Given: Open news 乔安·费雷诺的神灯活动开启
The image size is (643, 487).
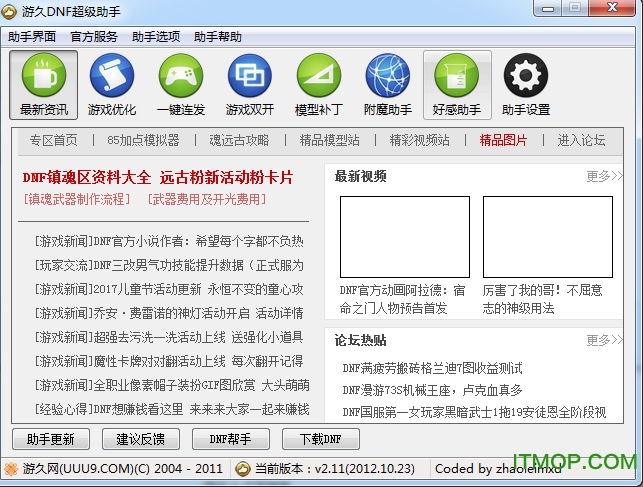Looking at the screenshot, I should 169,314.
